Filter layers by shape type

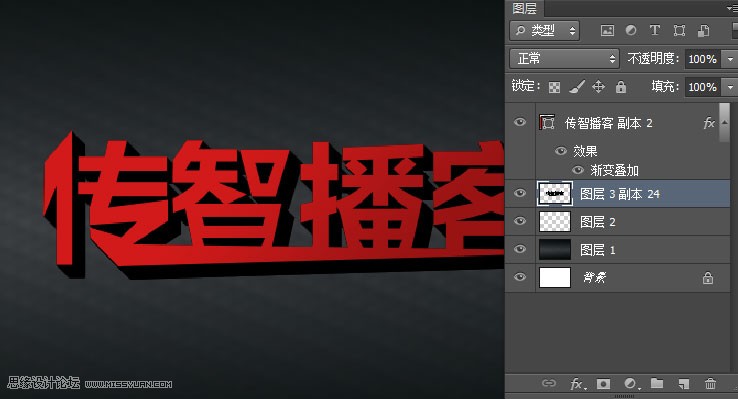679,31
